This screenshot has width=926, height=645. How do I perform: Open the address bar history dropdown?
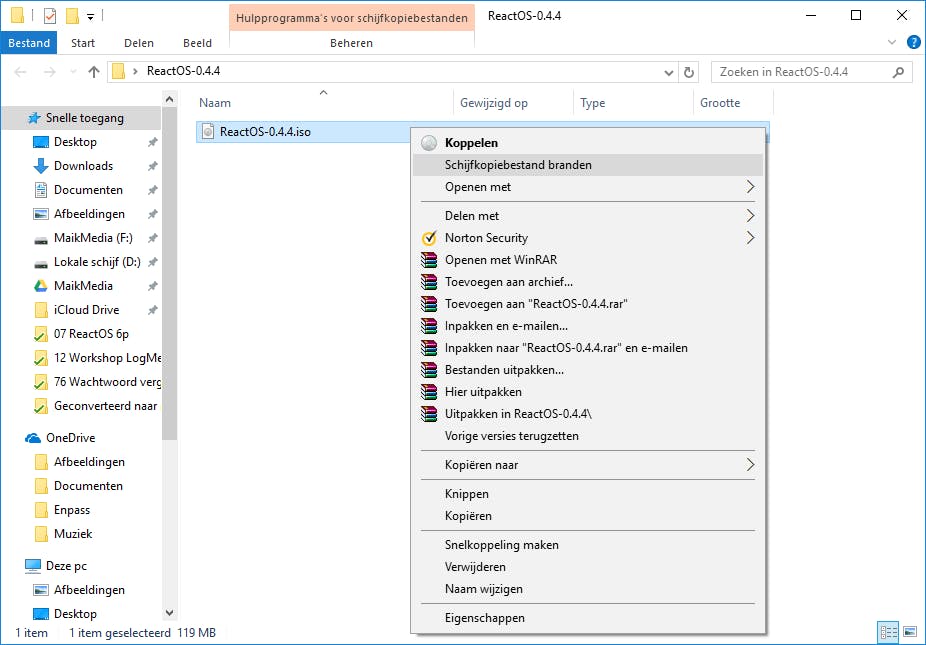pos(670,72)
